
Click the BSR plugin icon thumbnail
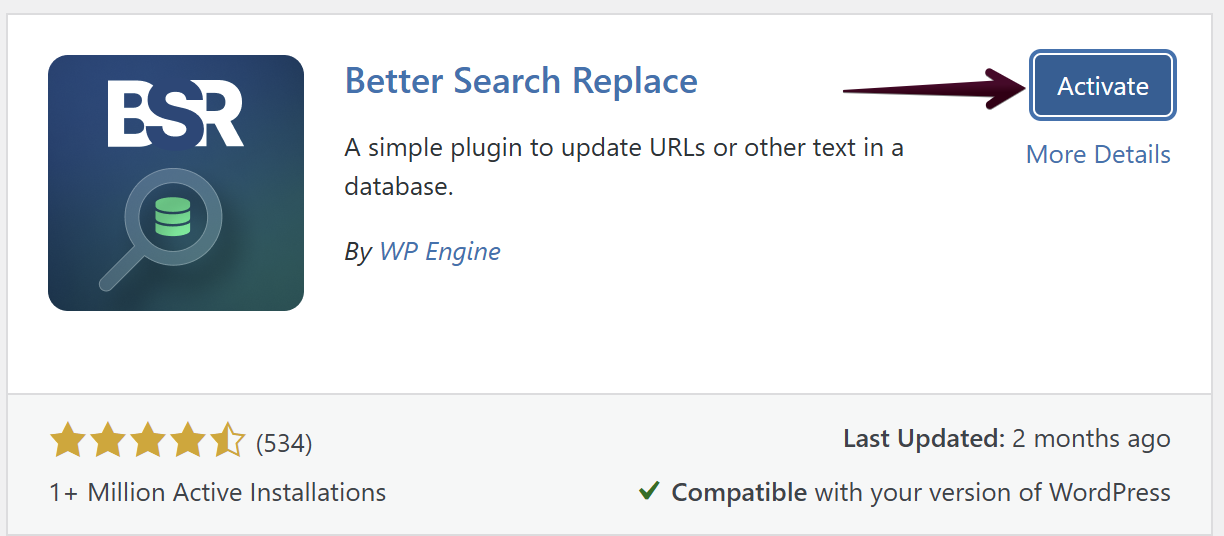pos(176,182)
